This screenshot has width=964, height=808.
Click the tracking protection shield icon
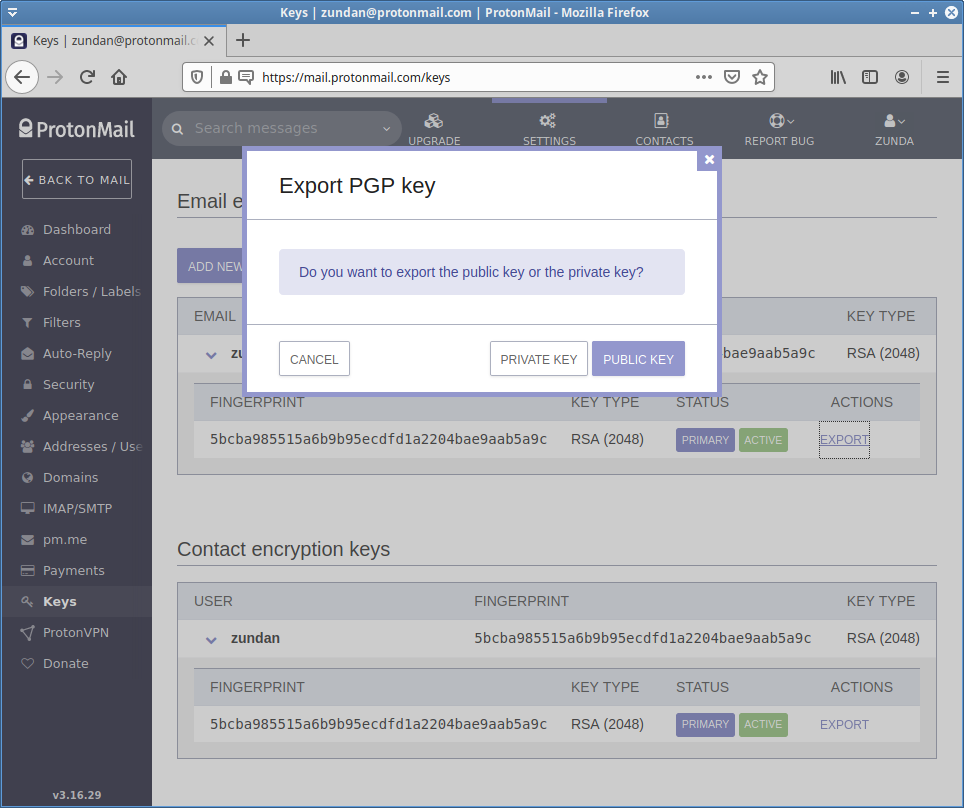pyautogui.click(x=197, y=77)
